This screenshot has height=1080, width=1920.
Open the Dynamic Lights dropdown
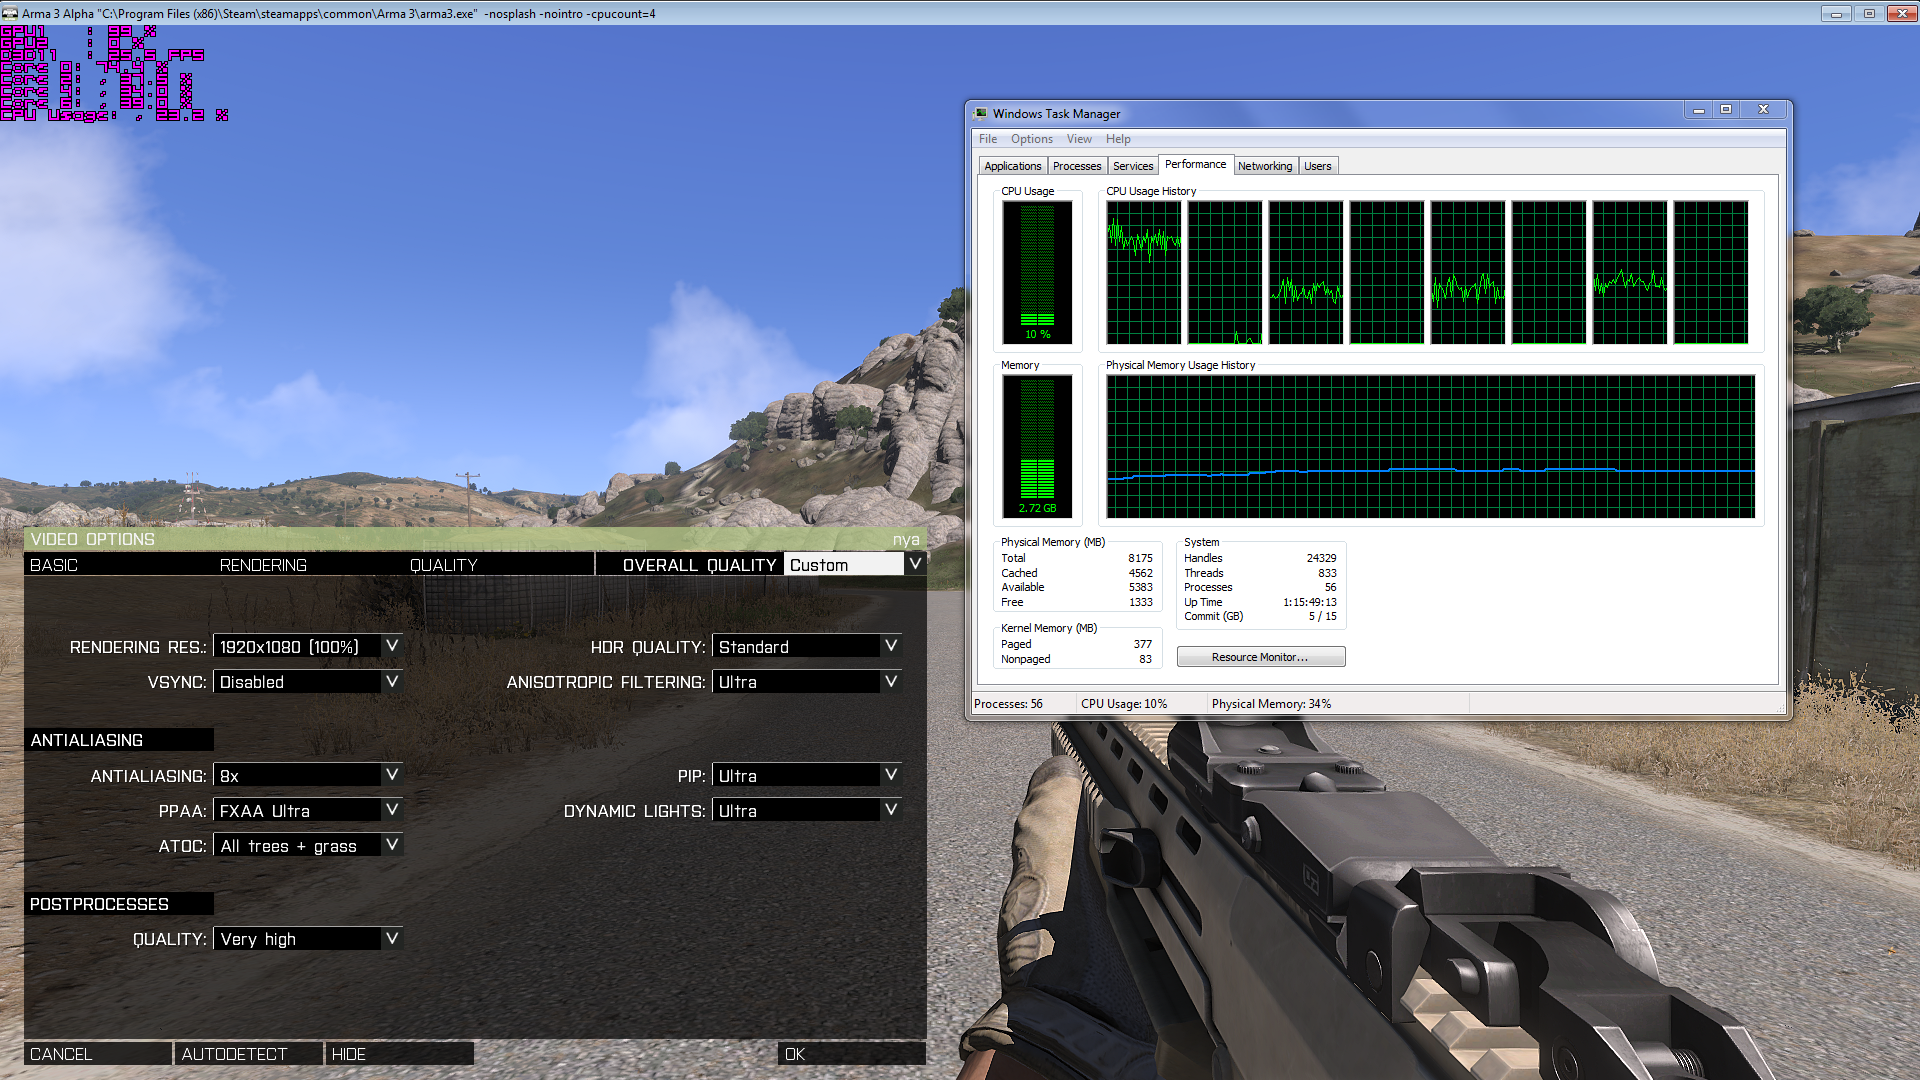coord(806,811)
